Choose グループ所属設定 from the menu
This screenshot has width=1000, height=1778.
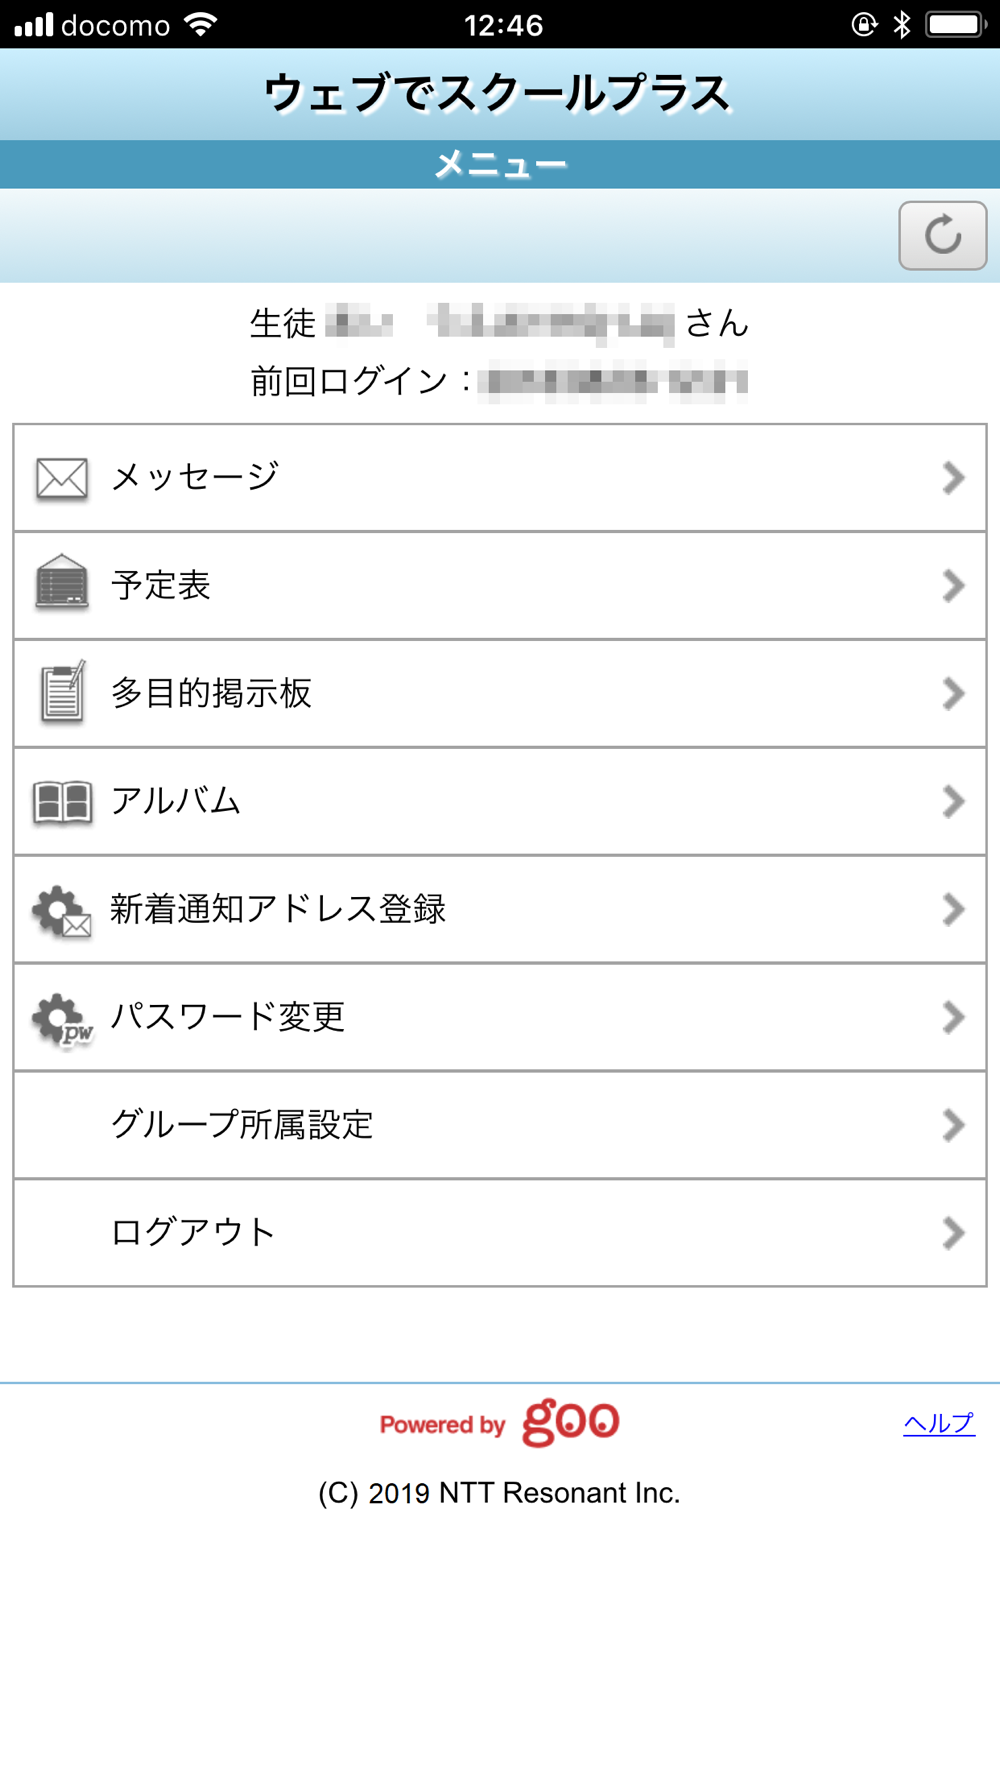click(x=242, y=1125)
